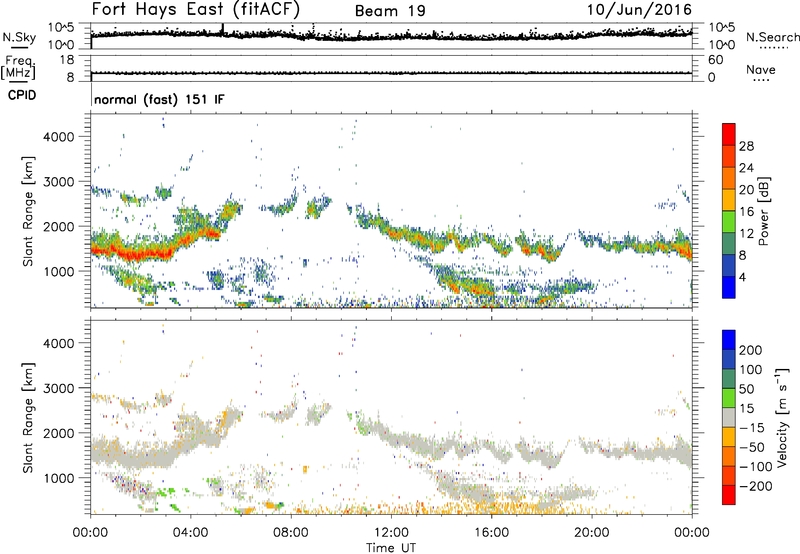
Task: Click the '-50' velocity scale value
Action: click(752, 447)
